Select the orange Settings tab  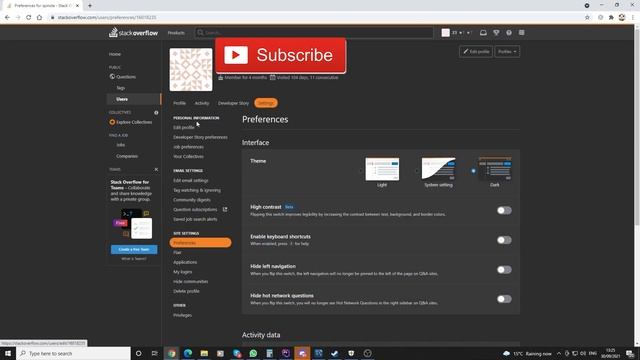point(266,103)
